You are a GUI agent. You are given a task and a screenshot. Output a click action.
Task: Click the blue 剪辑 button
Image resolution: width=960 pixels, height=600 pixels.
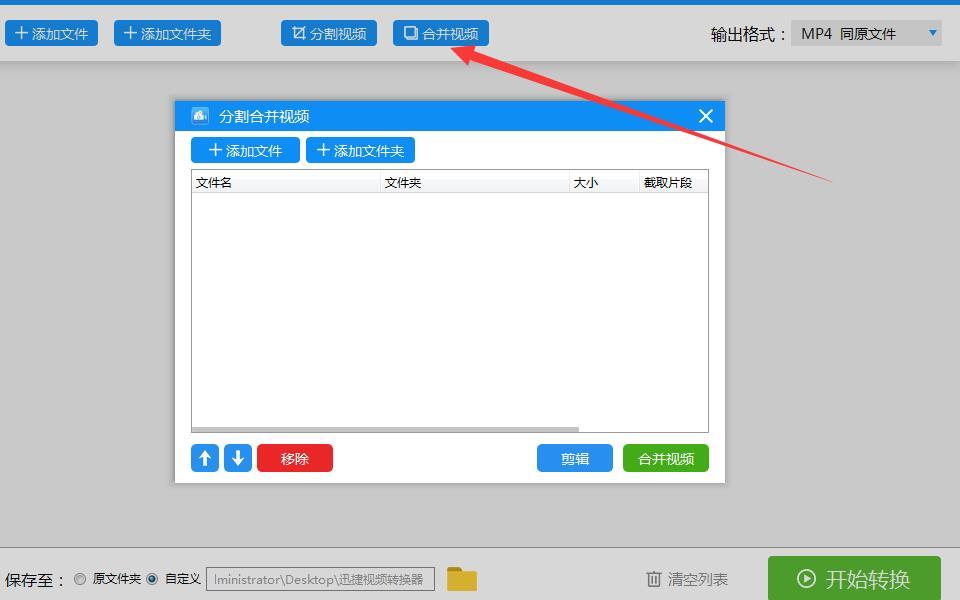coord(575,458)
